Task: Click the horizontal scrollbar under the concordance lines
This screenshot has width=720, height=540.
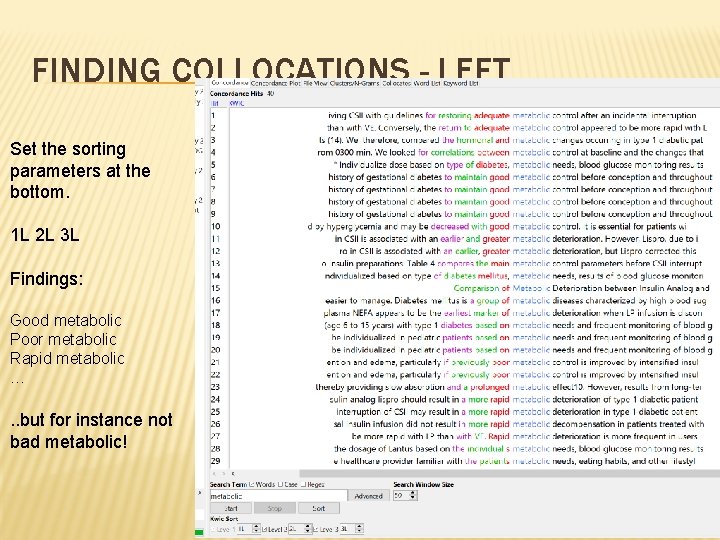Action: click(x=510, y=473)
